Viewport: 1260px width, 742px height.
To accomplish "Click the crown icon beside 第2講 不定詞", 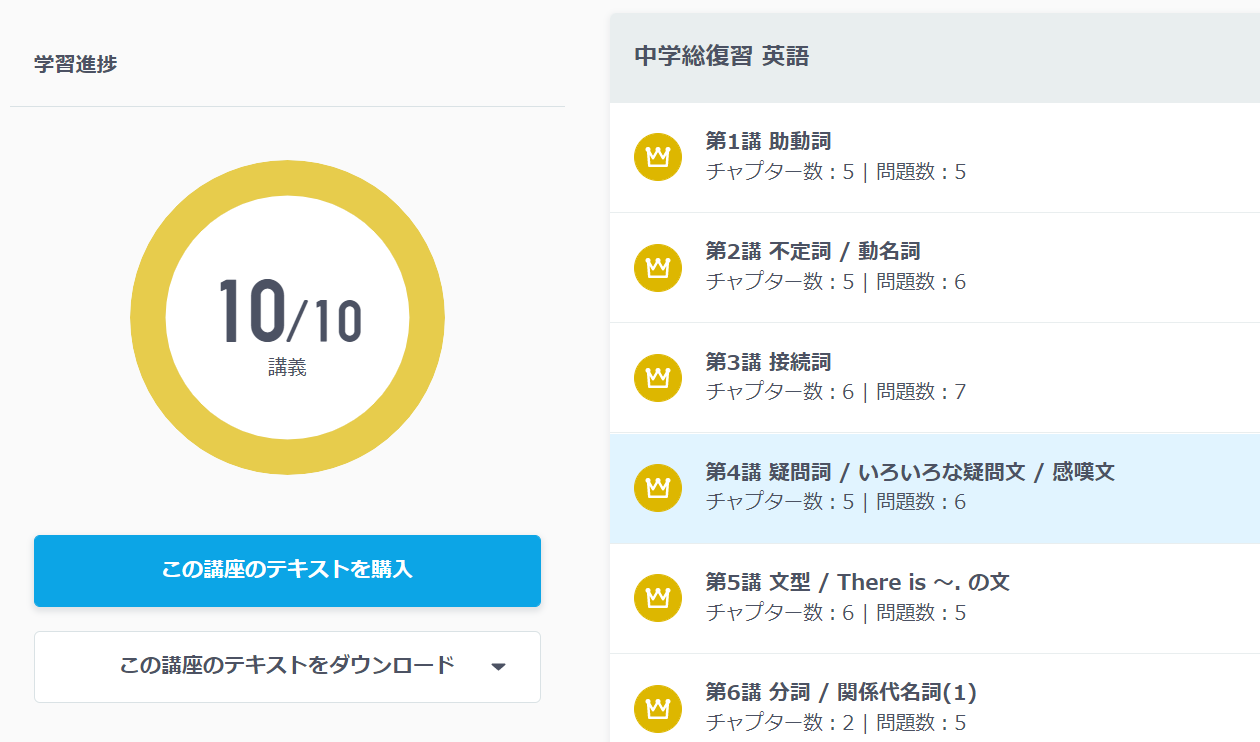I will (x=658, y=267).
